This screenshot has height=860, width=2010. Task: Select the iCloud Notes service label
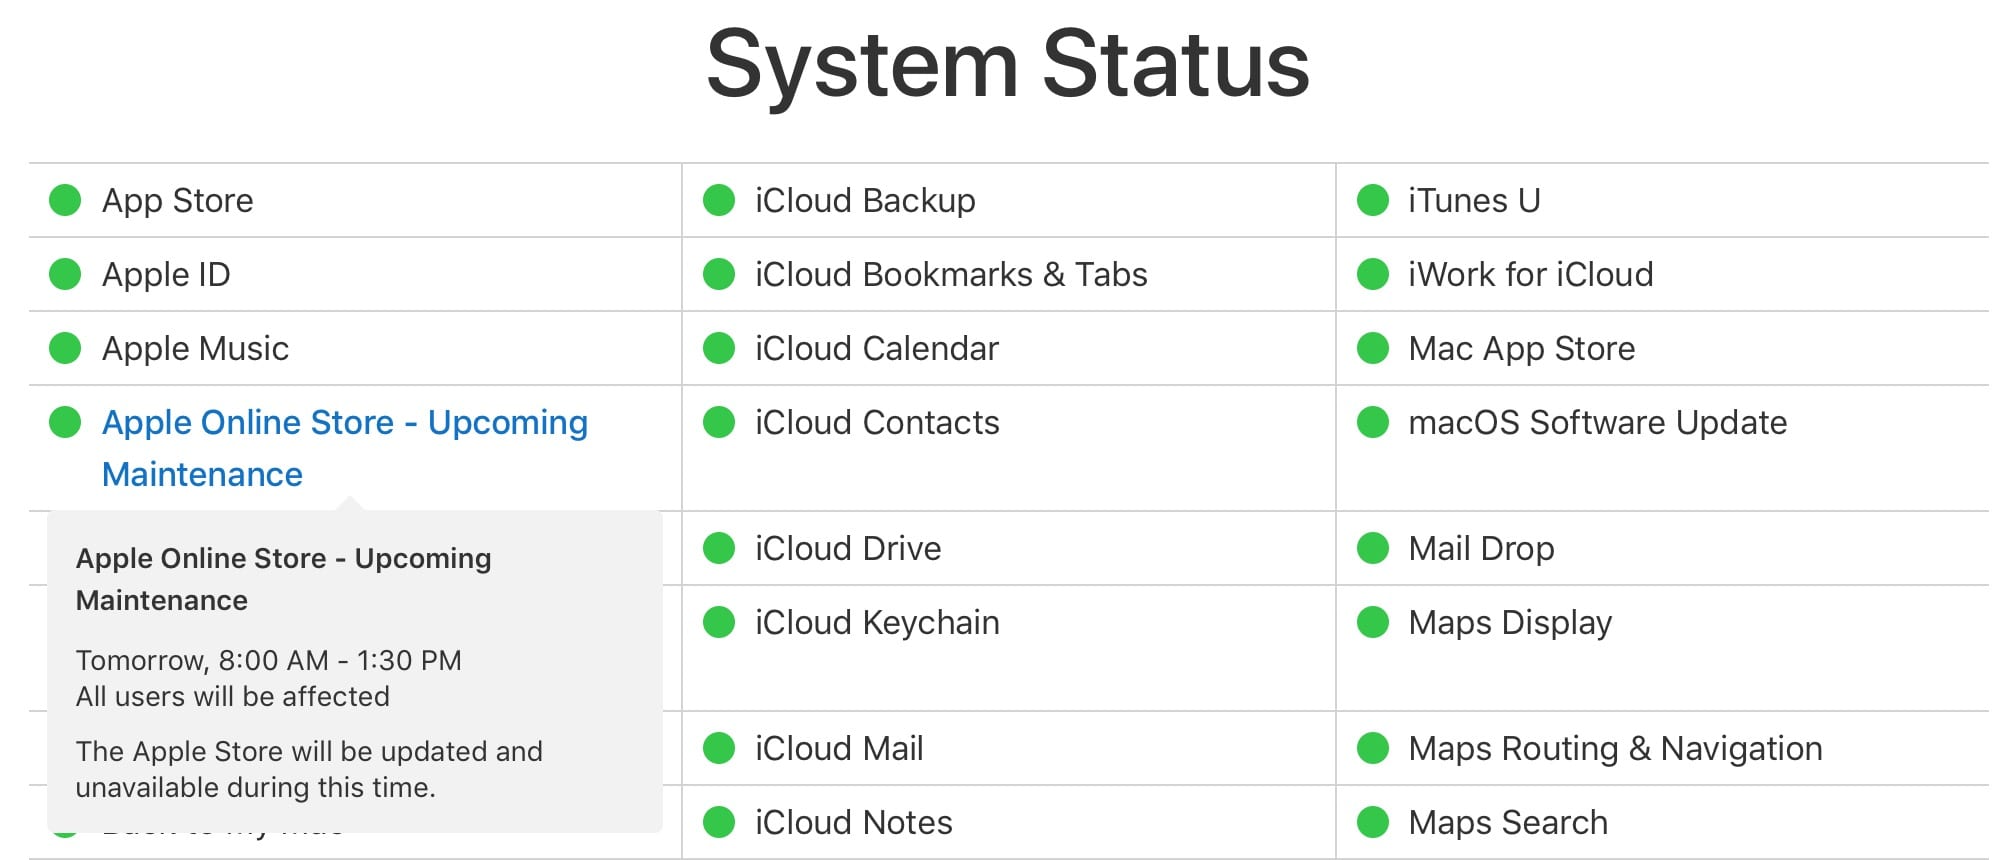click(x=854, y=823)
